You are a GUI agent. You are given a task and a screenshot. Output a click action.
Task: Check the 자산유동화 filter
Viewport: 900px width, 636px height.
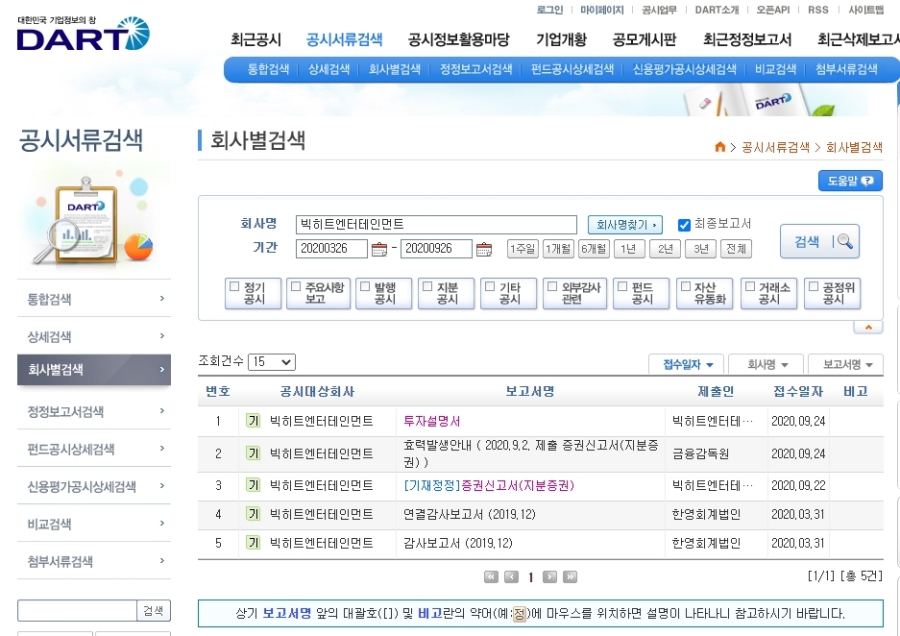[685, 286]
